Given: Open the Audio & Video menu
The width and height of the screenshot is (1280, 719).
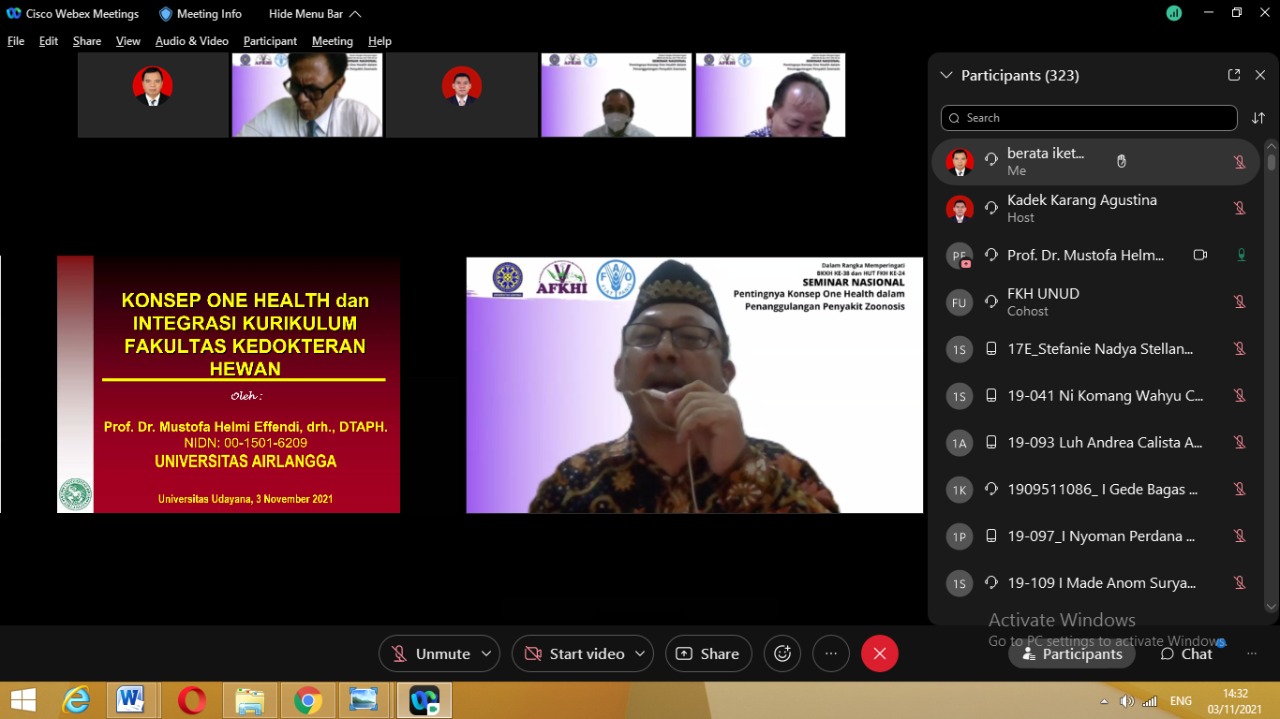Looking at the screenshot, I should (191, 41).
